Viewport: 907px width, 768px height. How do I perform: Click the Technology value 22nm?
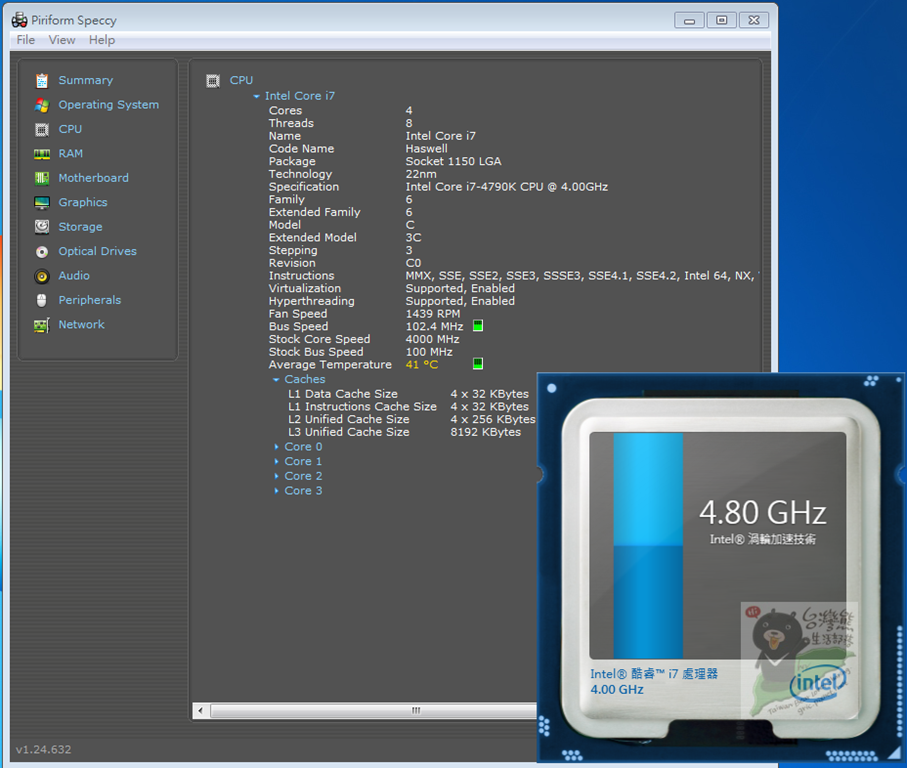click(421, 174)
